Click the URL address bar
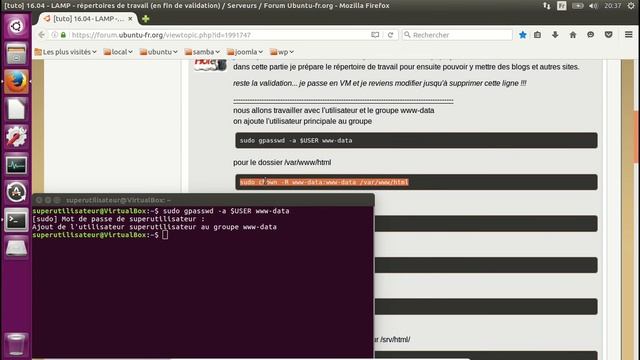The height and width of the screenshot is (360, 640). click(220, 35)
